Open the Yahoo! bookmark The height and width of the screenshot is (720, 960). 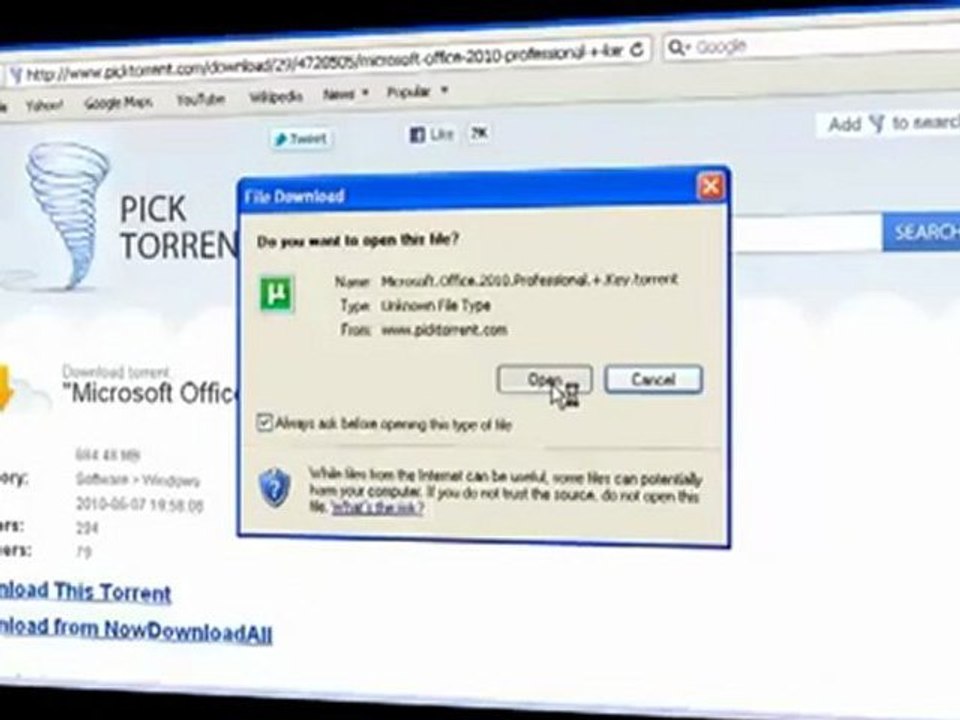45,105
